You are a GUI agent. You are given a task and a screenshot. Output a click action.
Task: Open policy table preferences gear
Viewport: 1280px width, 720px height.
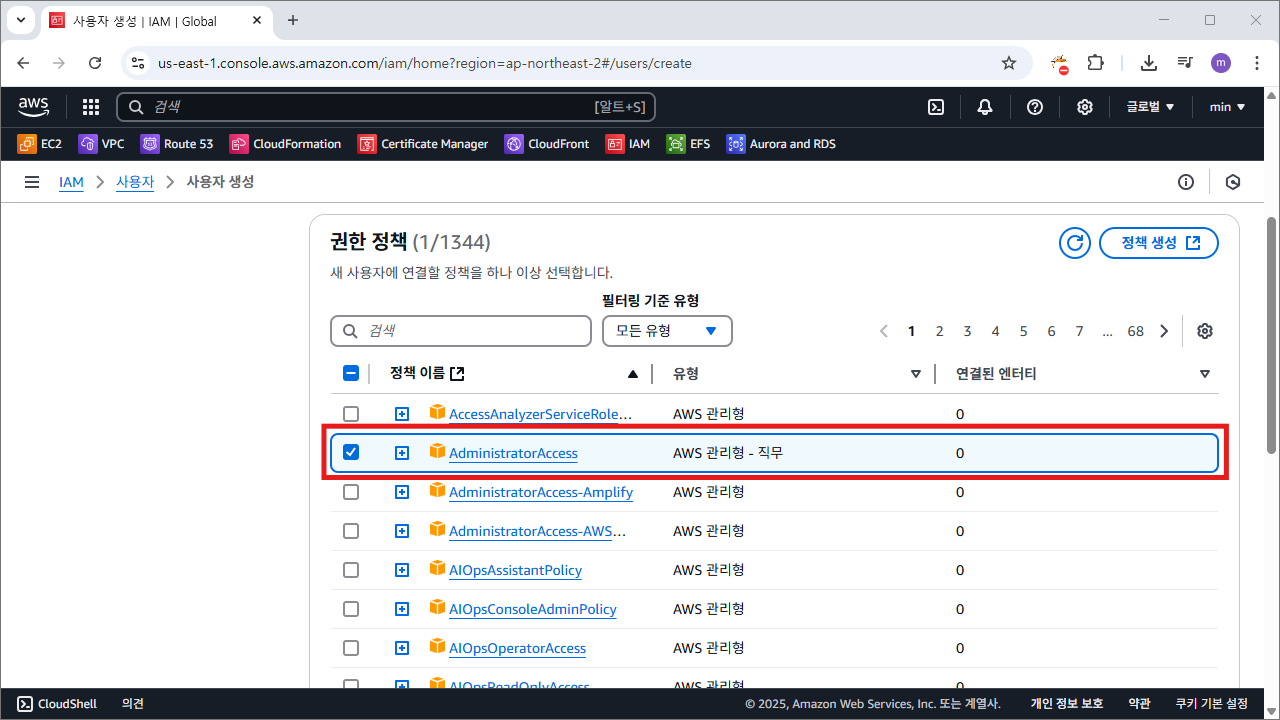(1205, 331)
